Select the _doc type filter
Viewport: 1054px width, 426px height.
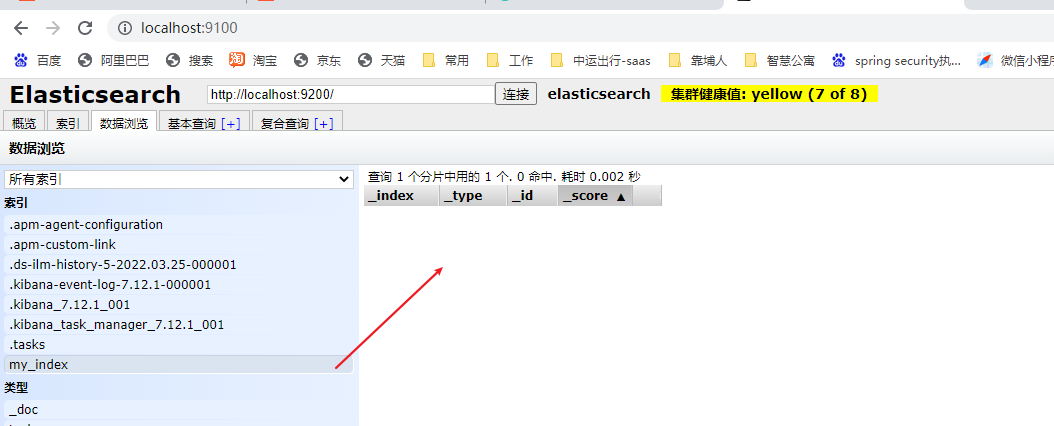click(x=179, y=409)
